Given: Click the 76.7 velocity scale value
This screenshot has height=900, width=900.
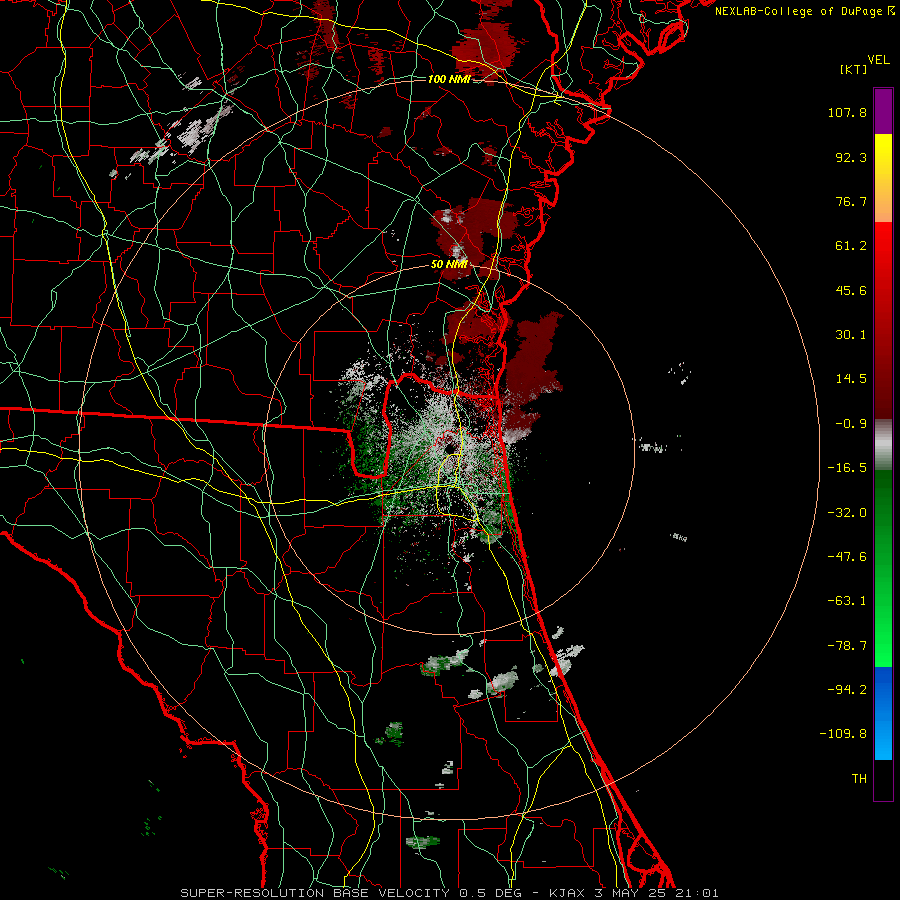Looking at the screenshot, I should 851,201.
